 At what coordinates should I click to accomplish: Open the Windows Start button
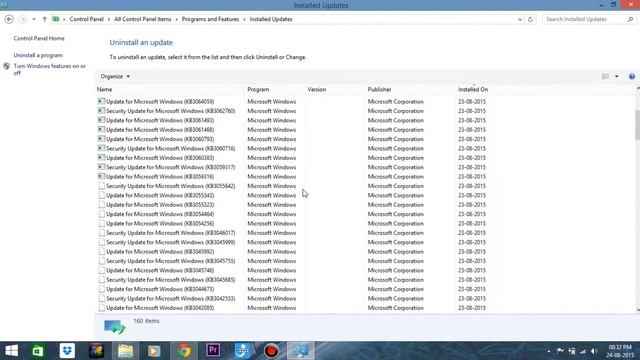tap(11, 351)
